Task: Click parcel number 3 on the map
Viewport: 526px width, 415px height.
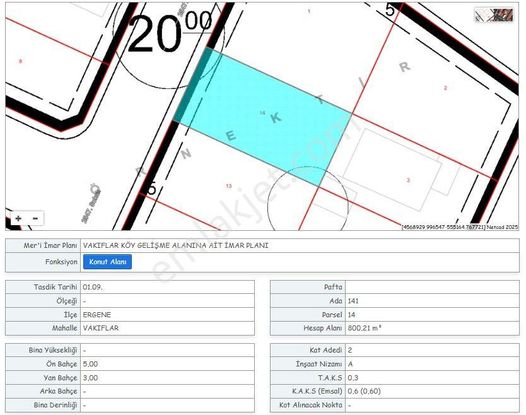Action: 408,180
